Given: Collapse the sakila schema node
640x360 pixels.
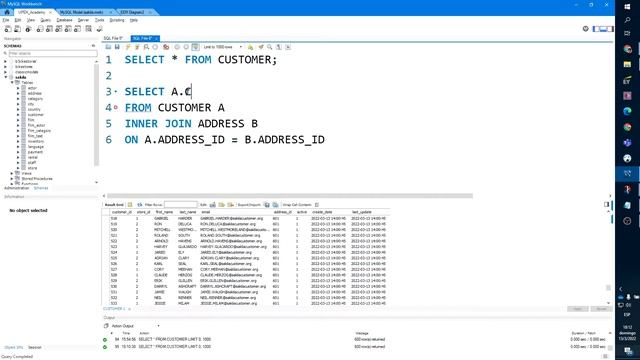Looking at the screenshot, I should (x=6, y=77).
